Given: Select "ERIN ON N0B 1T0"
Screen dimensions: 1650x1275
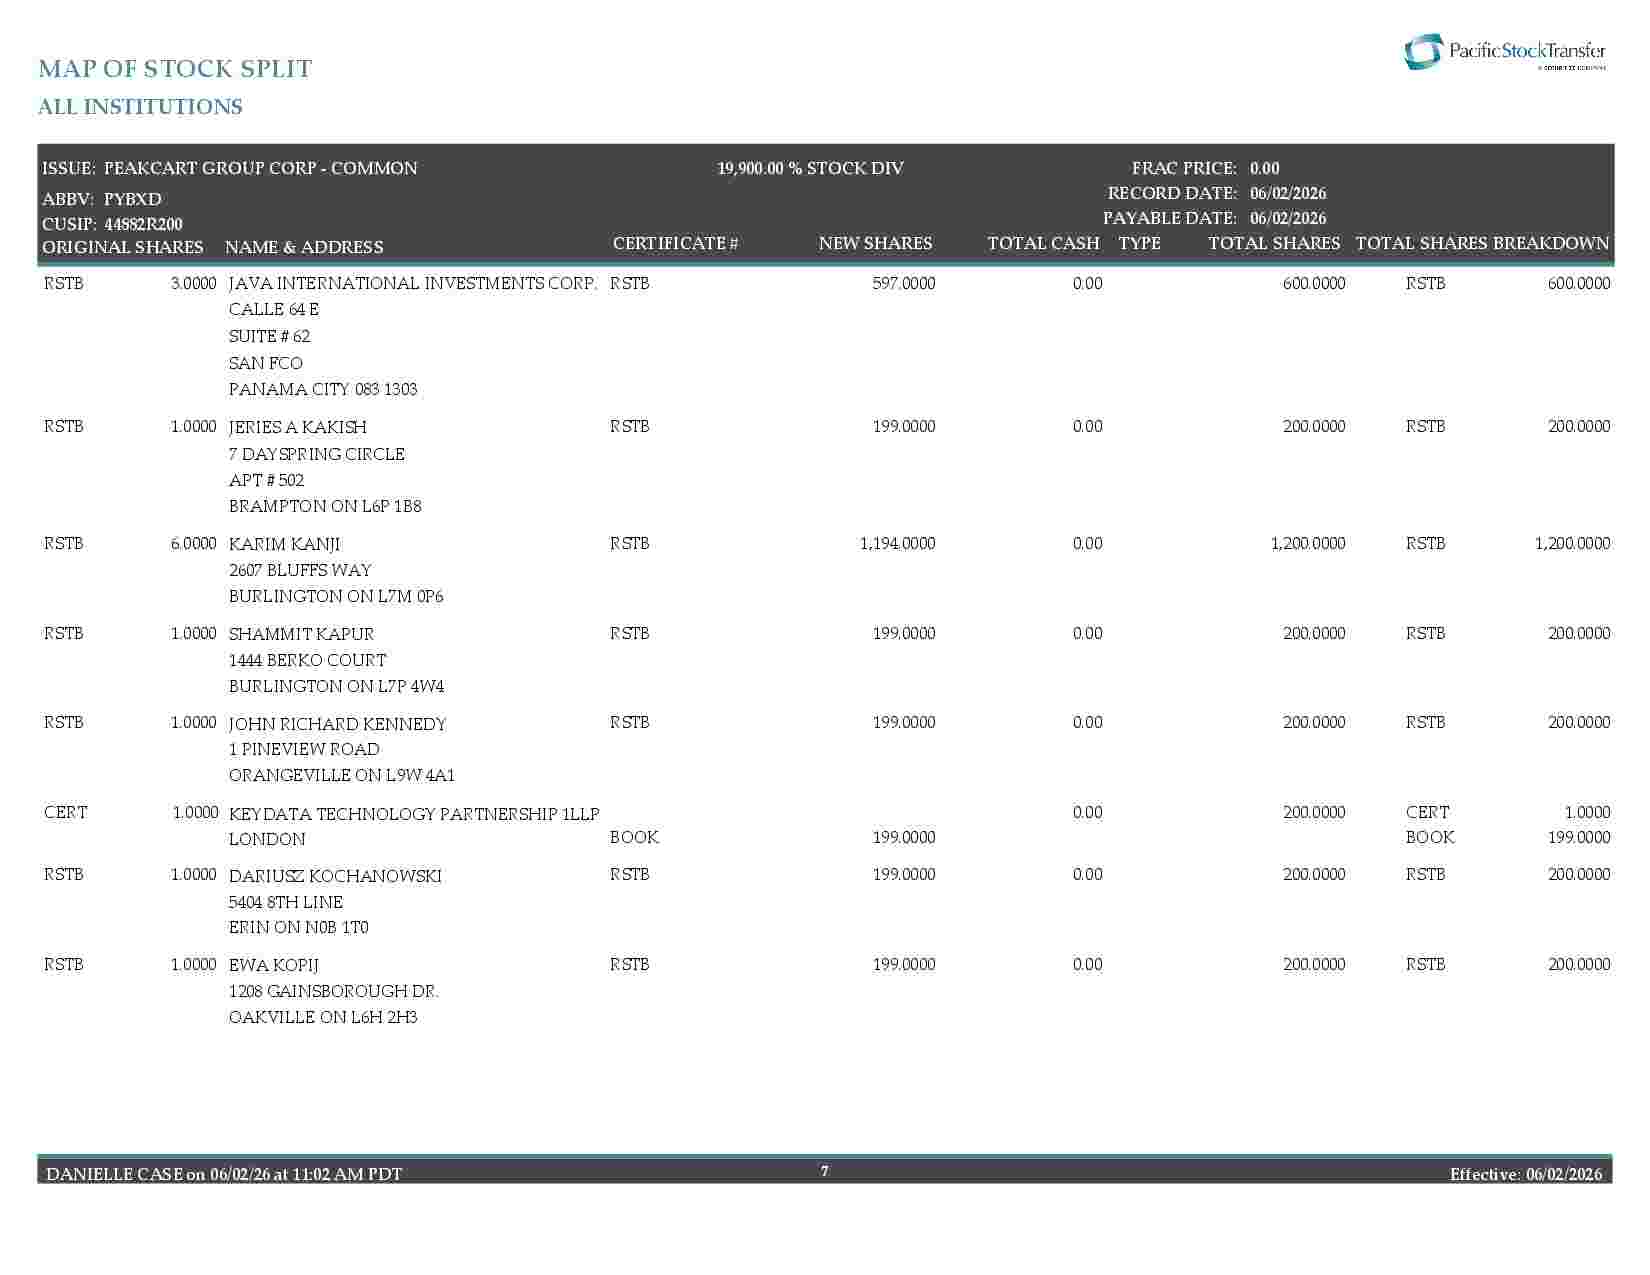Looking at the screenshot, I should click(x=299, y=927).
